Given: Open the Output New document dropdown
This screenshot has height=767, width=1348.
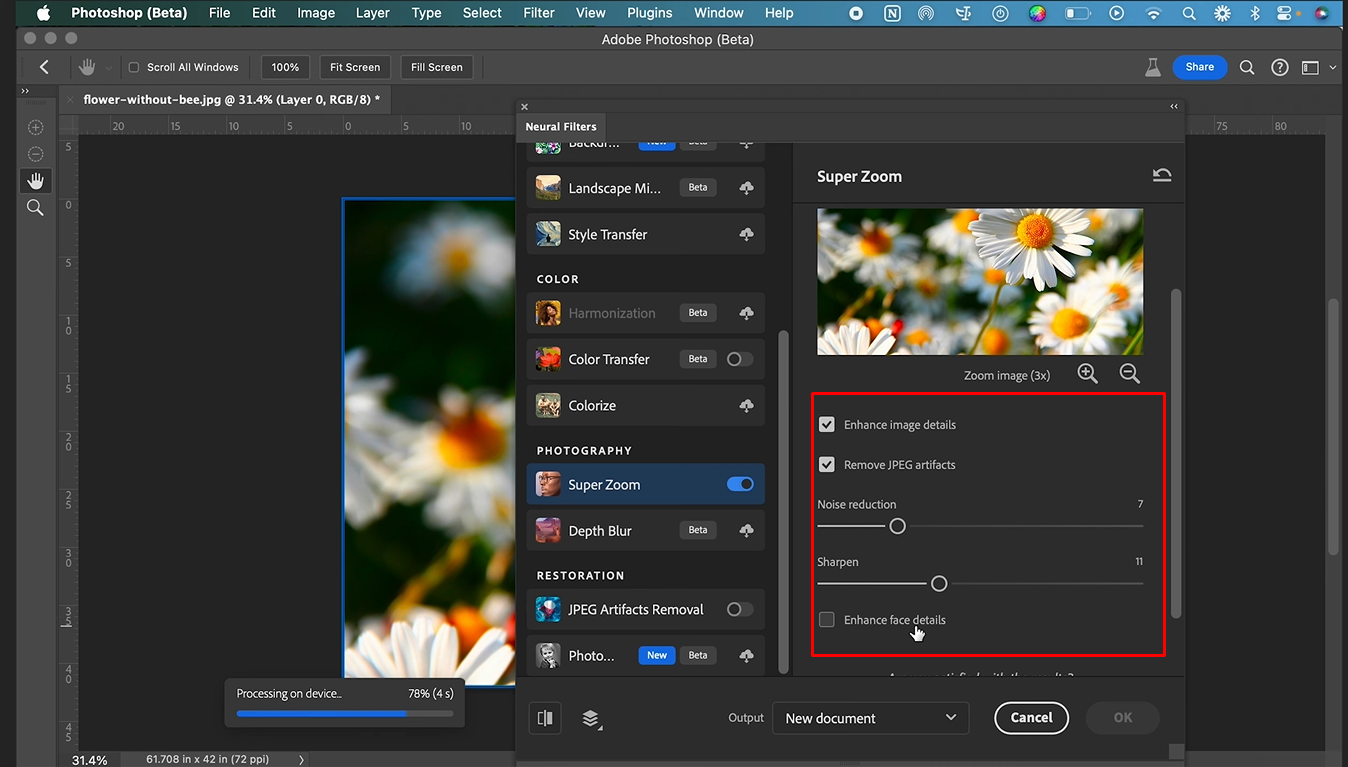Looking at the screenshot, I should [870, 718].
